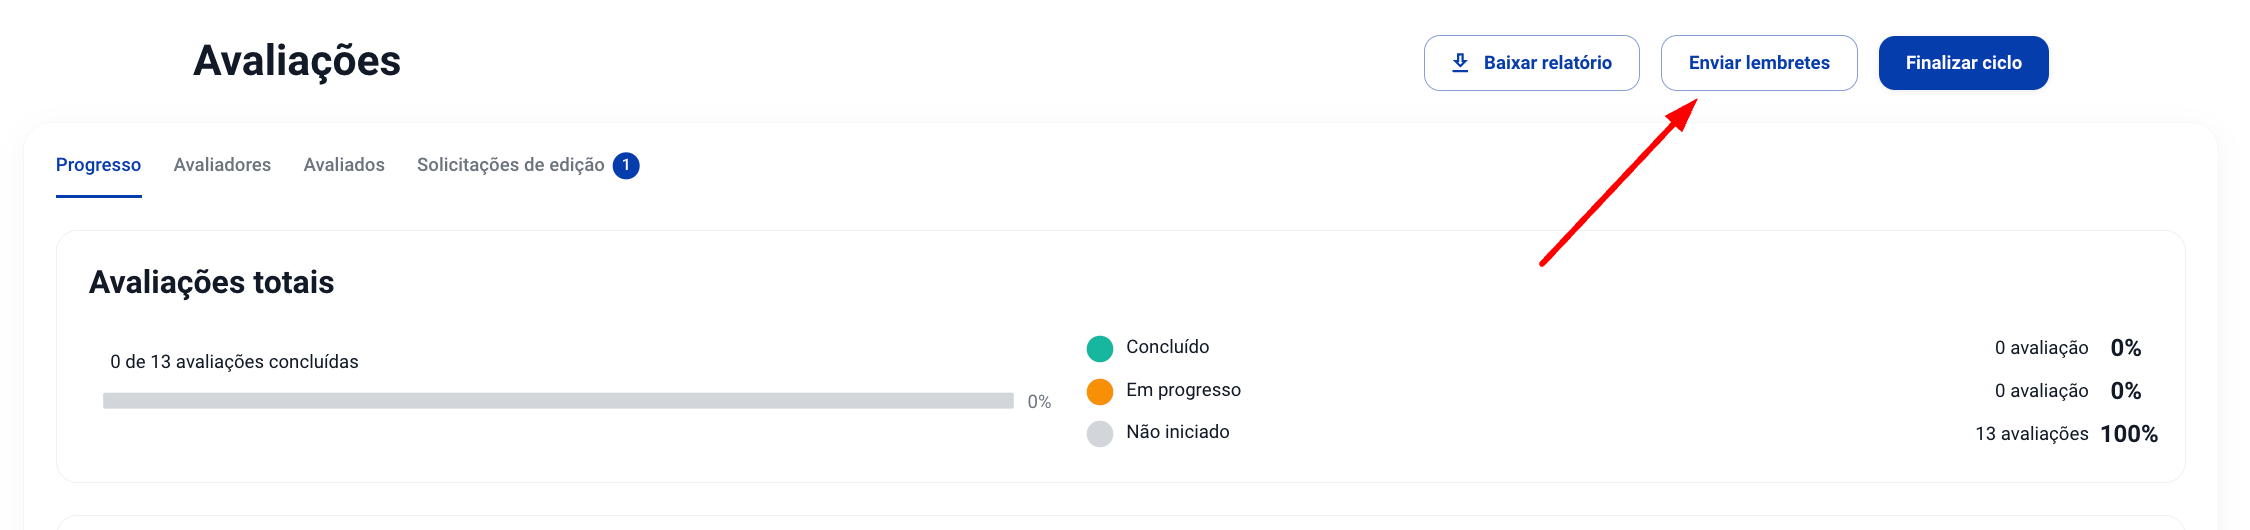The height and width of the screenshot is (530, 2250).
Task: Click the 100% value for Não iniciado
Action: tap(2129, 434)
